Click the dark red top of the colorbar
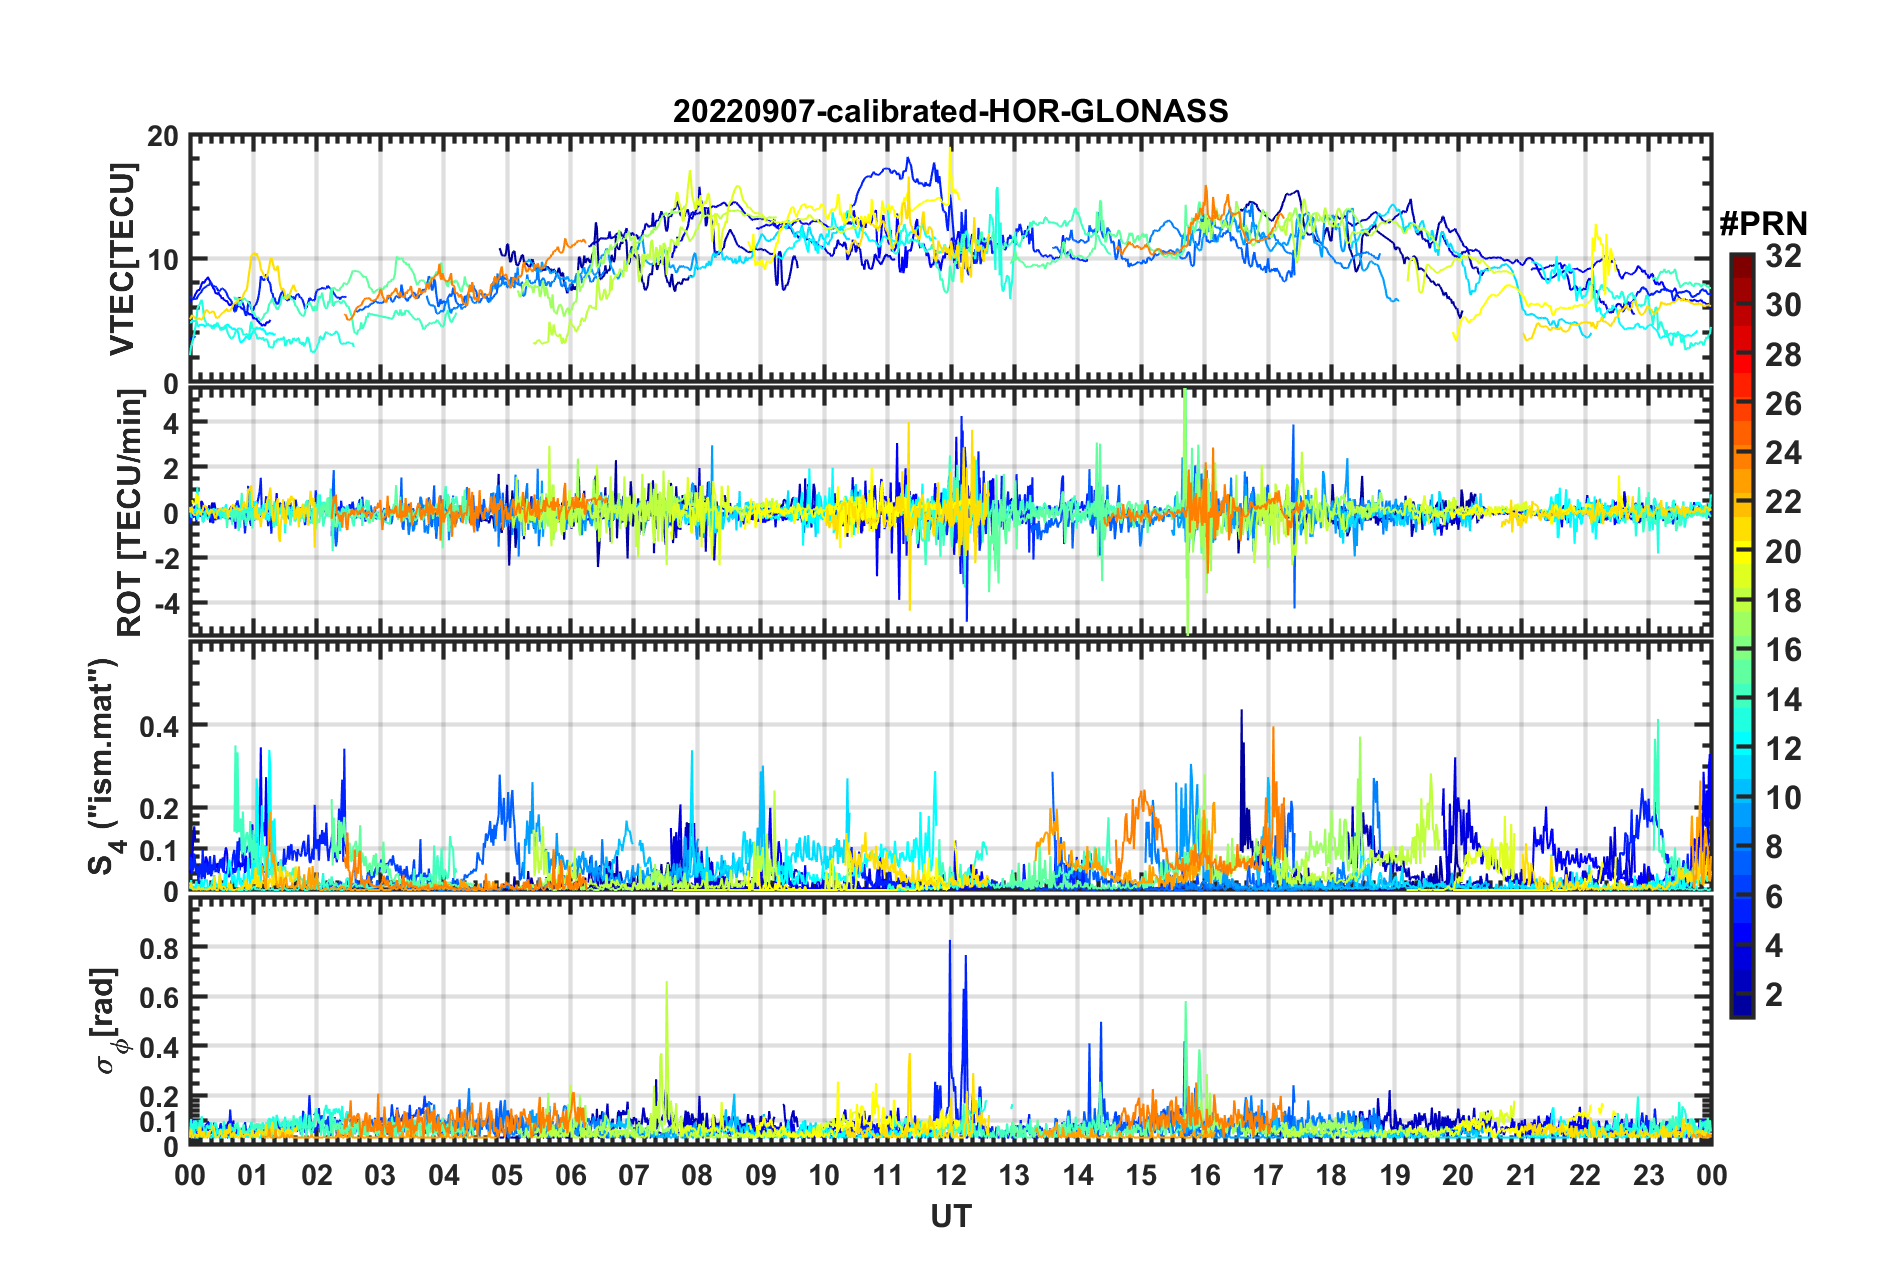Image resolution: width=1902 pixels, height=1272 pixels. point(1741,261)
